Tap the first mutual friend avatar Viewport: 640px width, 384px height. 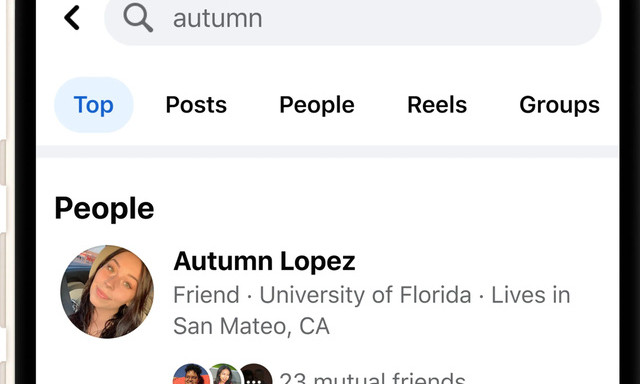tap(190, 374)
